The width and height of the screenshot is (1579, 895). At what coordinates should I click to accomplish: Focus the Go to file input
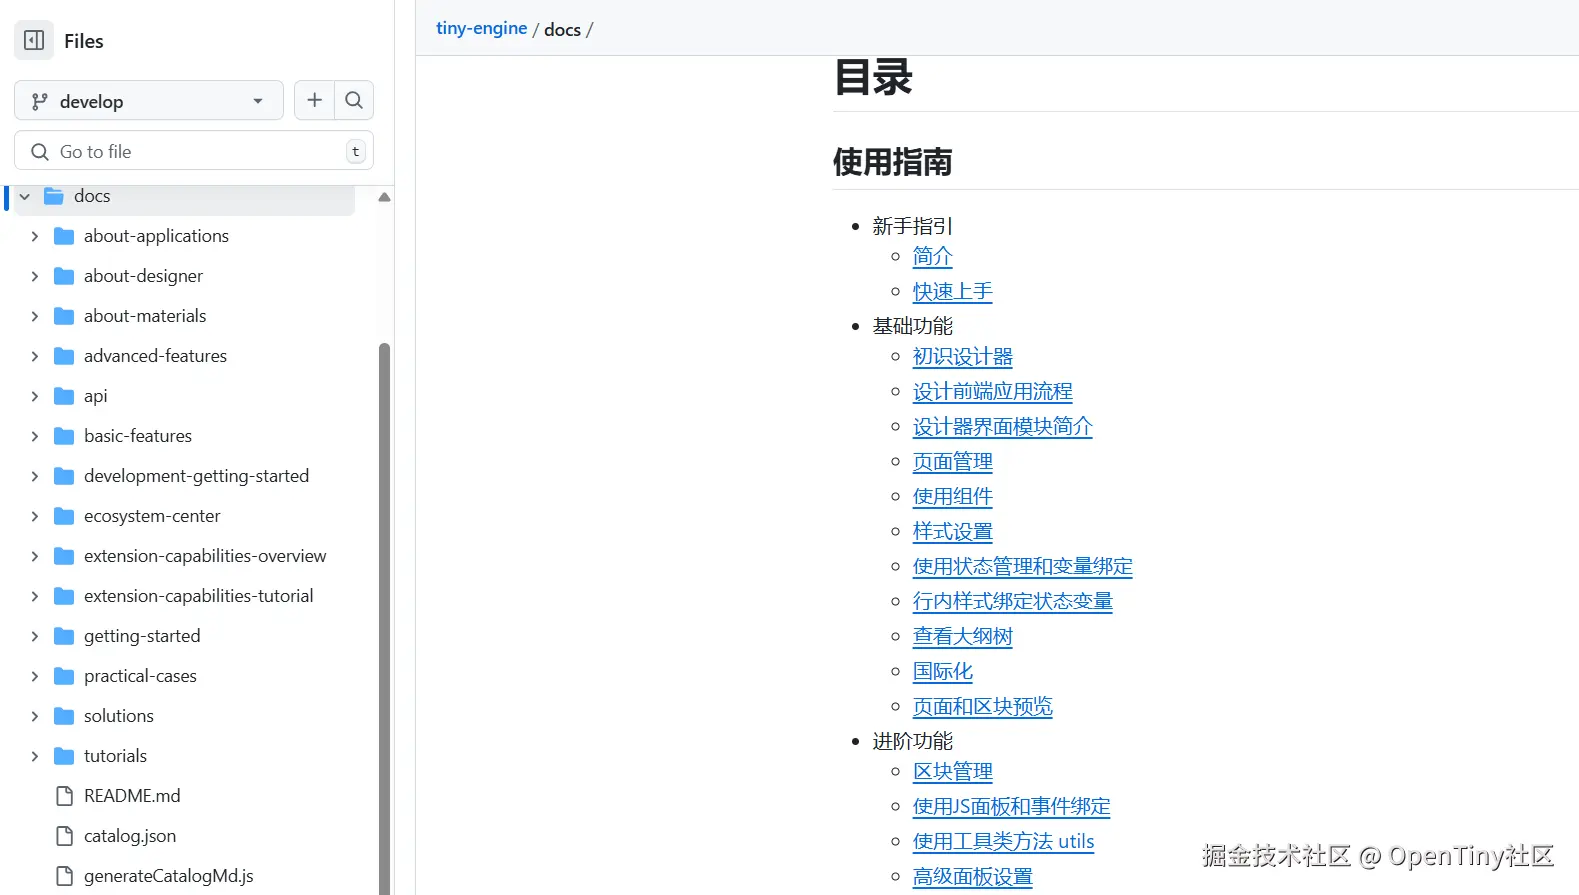(194, 151)
